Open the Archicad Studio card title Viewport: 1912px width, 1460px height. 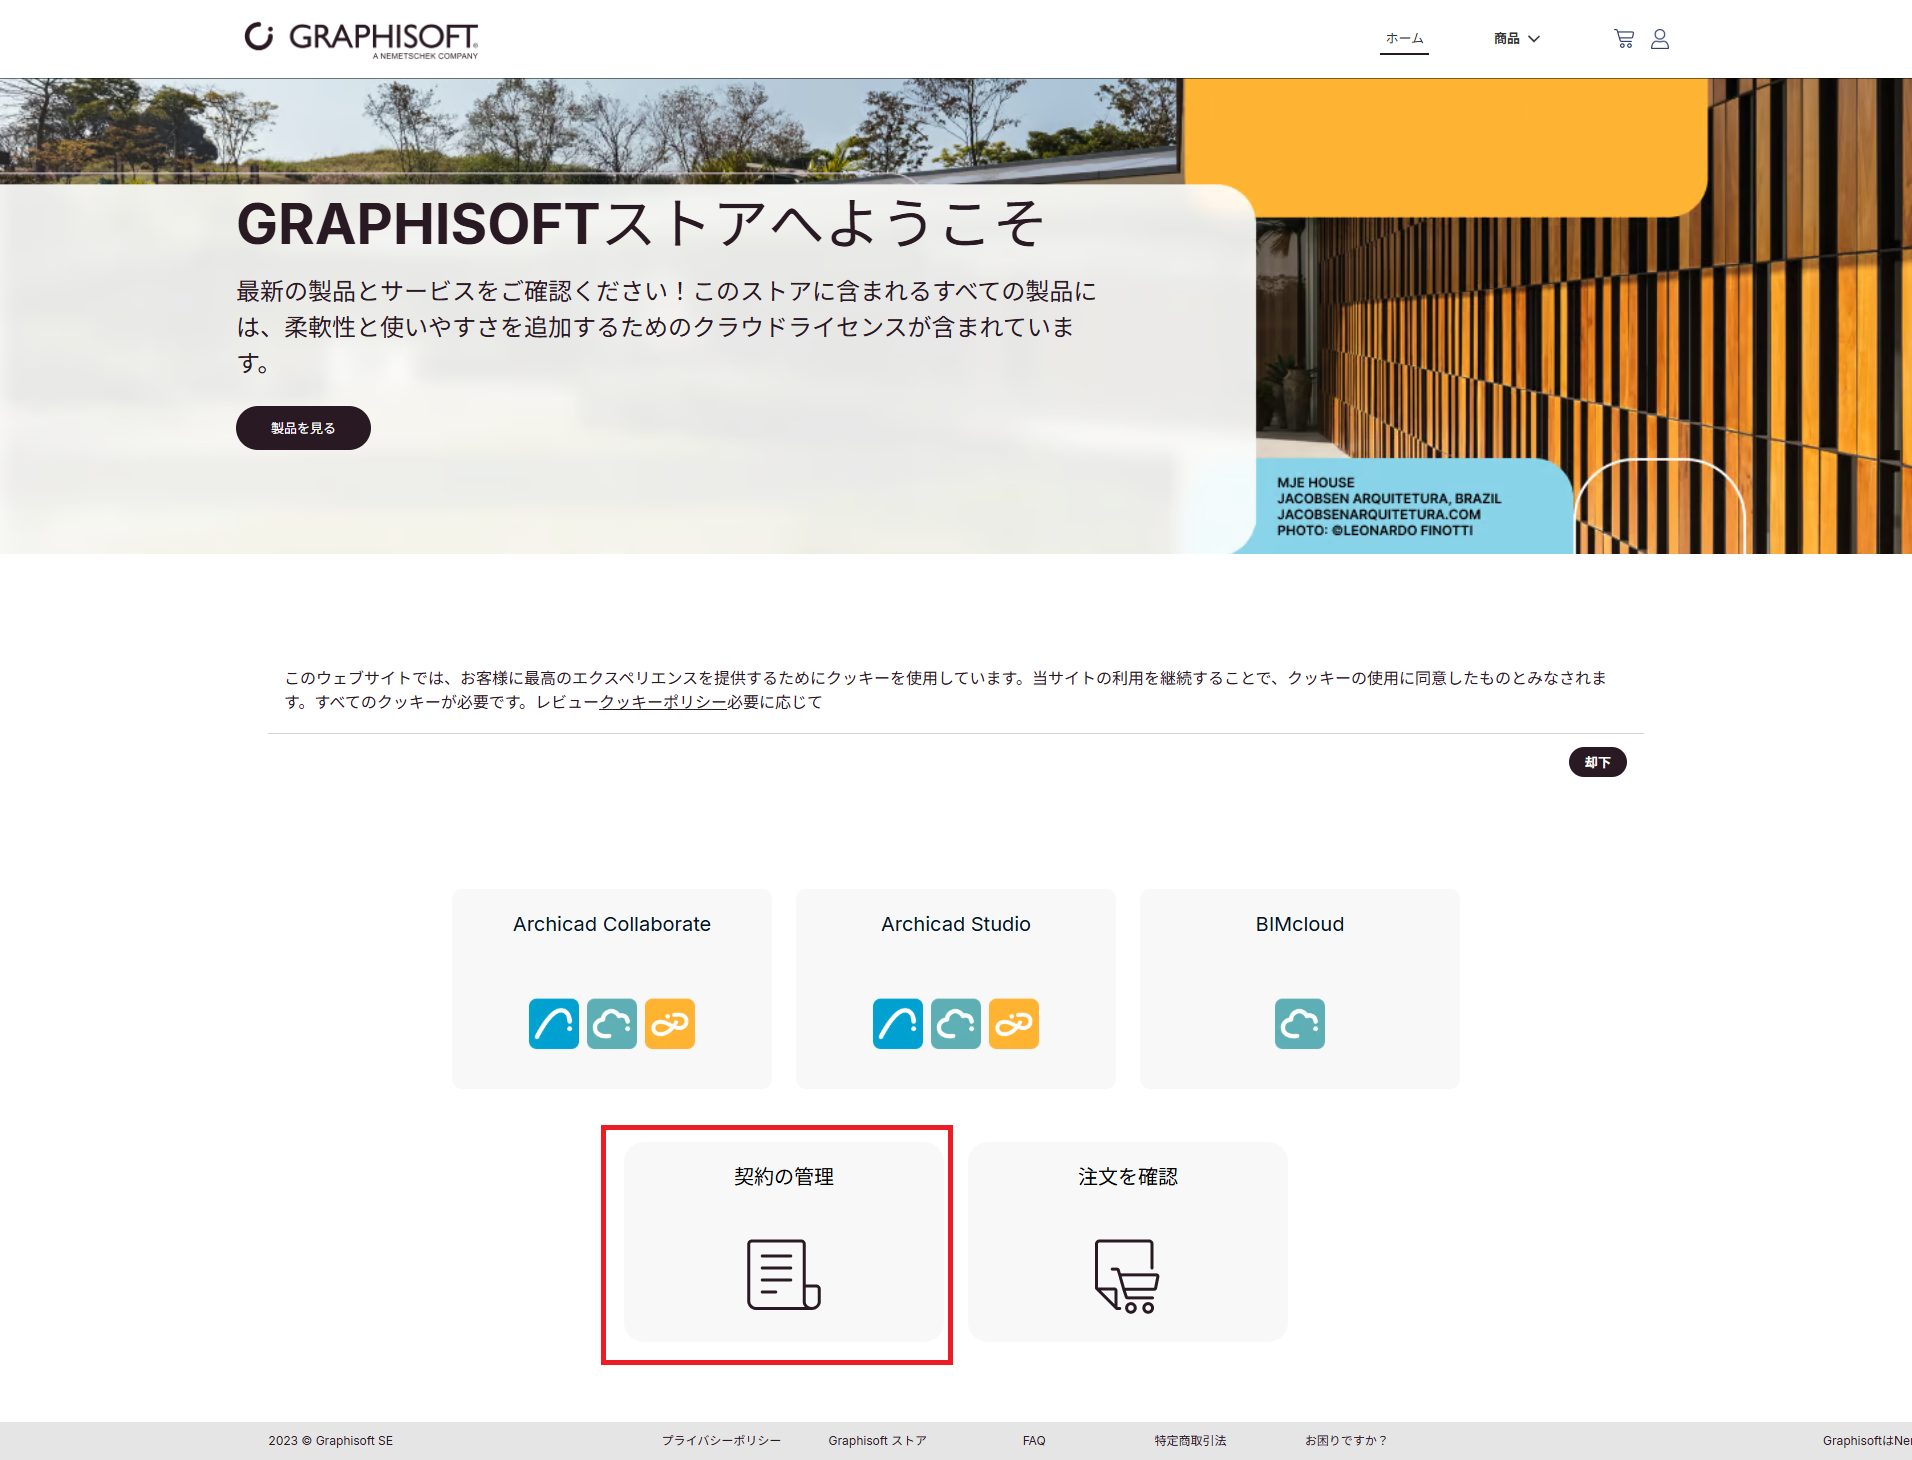tap(956, 924)
